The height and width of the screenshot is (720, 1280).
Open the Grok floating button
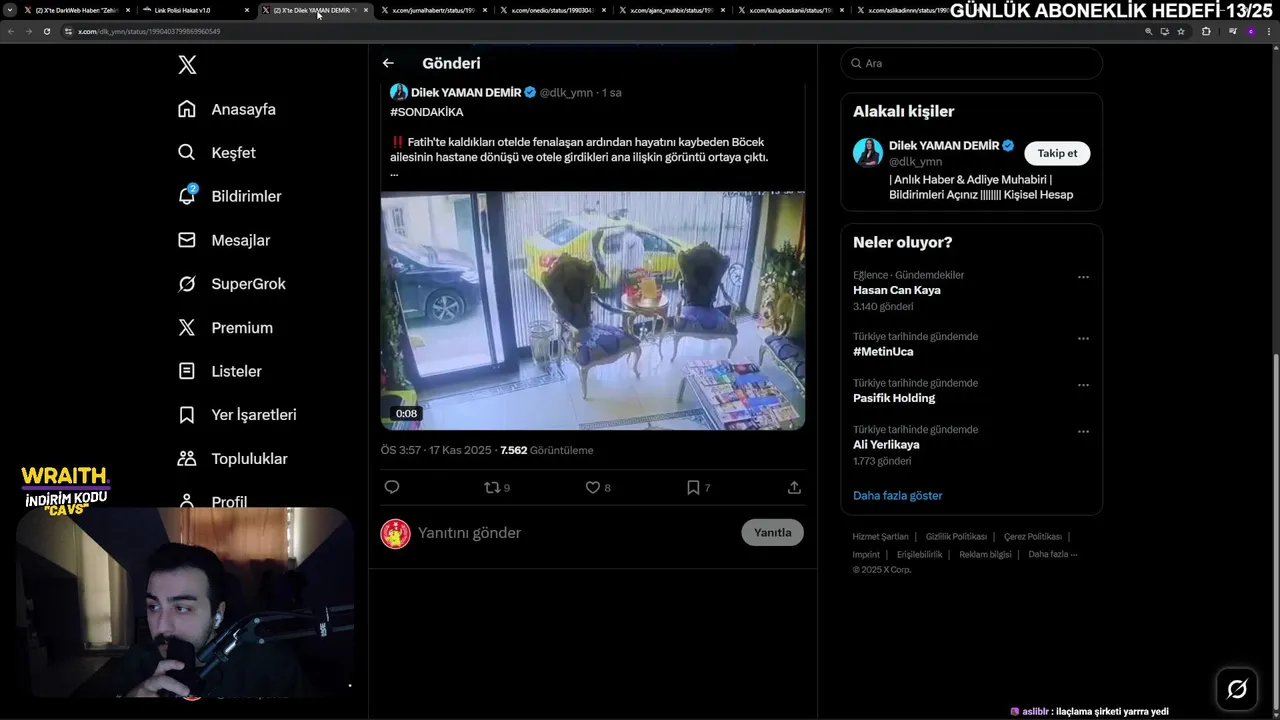1237,689
